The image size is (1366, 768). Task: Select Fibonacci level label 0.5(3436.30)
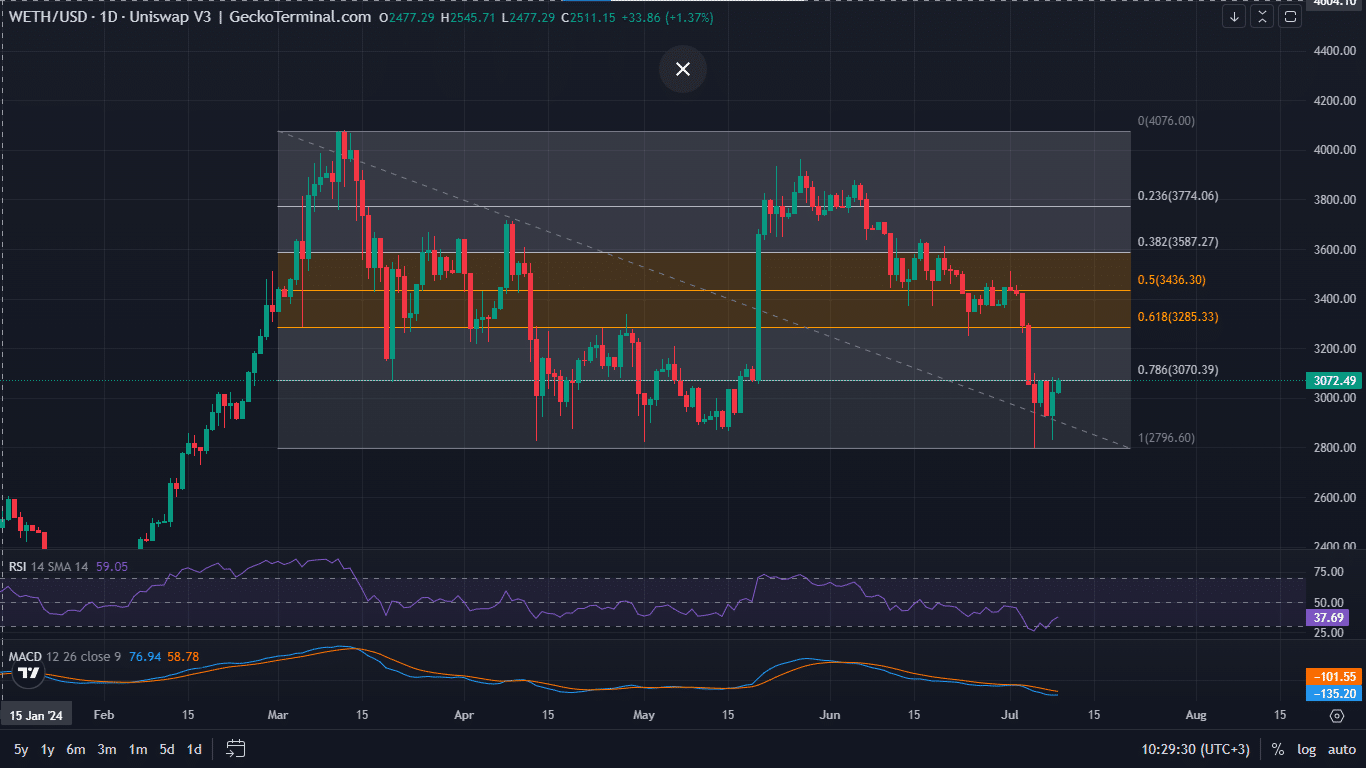1171,280
